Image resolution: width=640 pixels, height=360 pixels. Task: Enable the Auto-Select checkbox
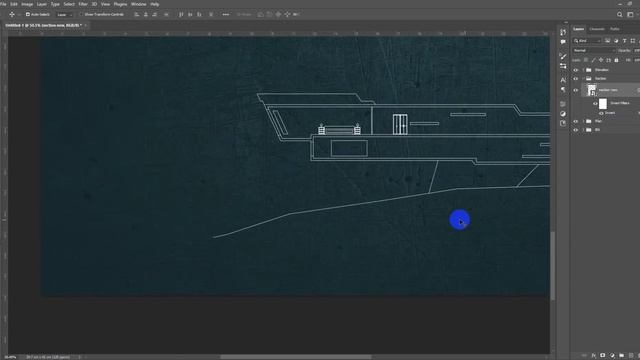(28, 14)
